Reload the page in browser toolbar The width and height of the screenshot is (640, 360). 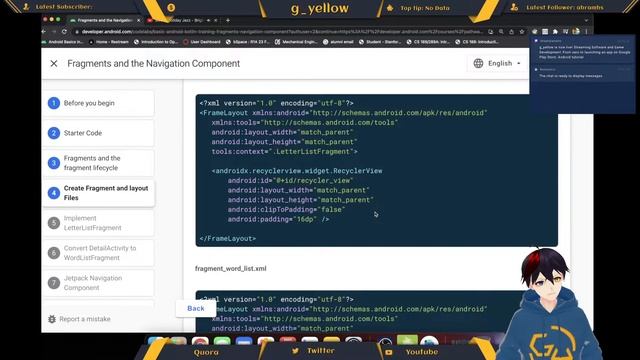[x=64, y=31]
